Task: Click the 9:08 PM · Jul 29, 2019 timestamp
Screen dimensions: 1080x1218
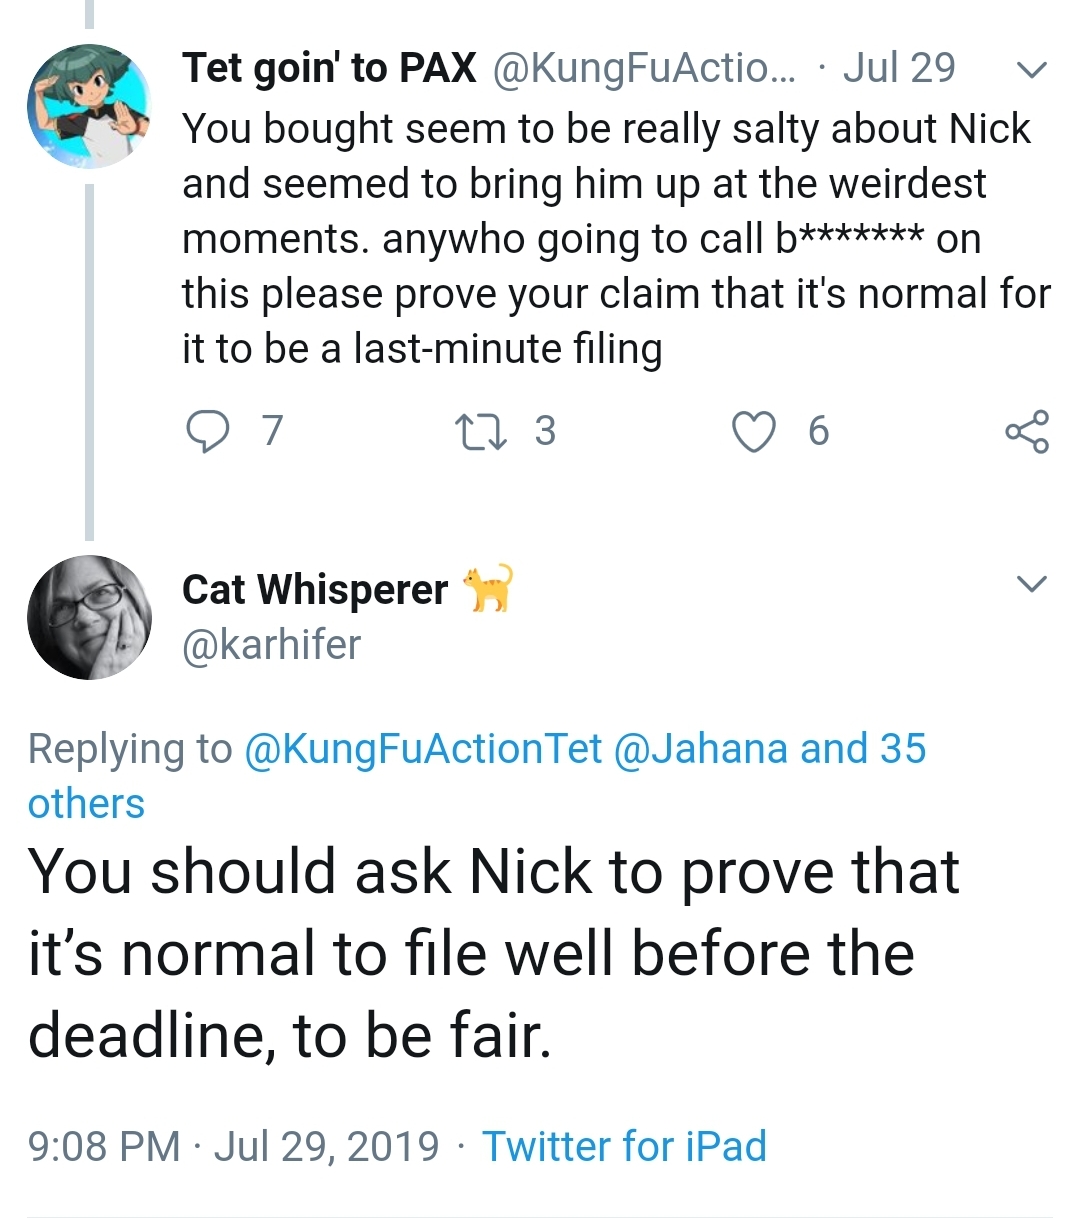Action: tap(234, 1146)
